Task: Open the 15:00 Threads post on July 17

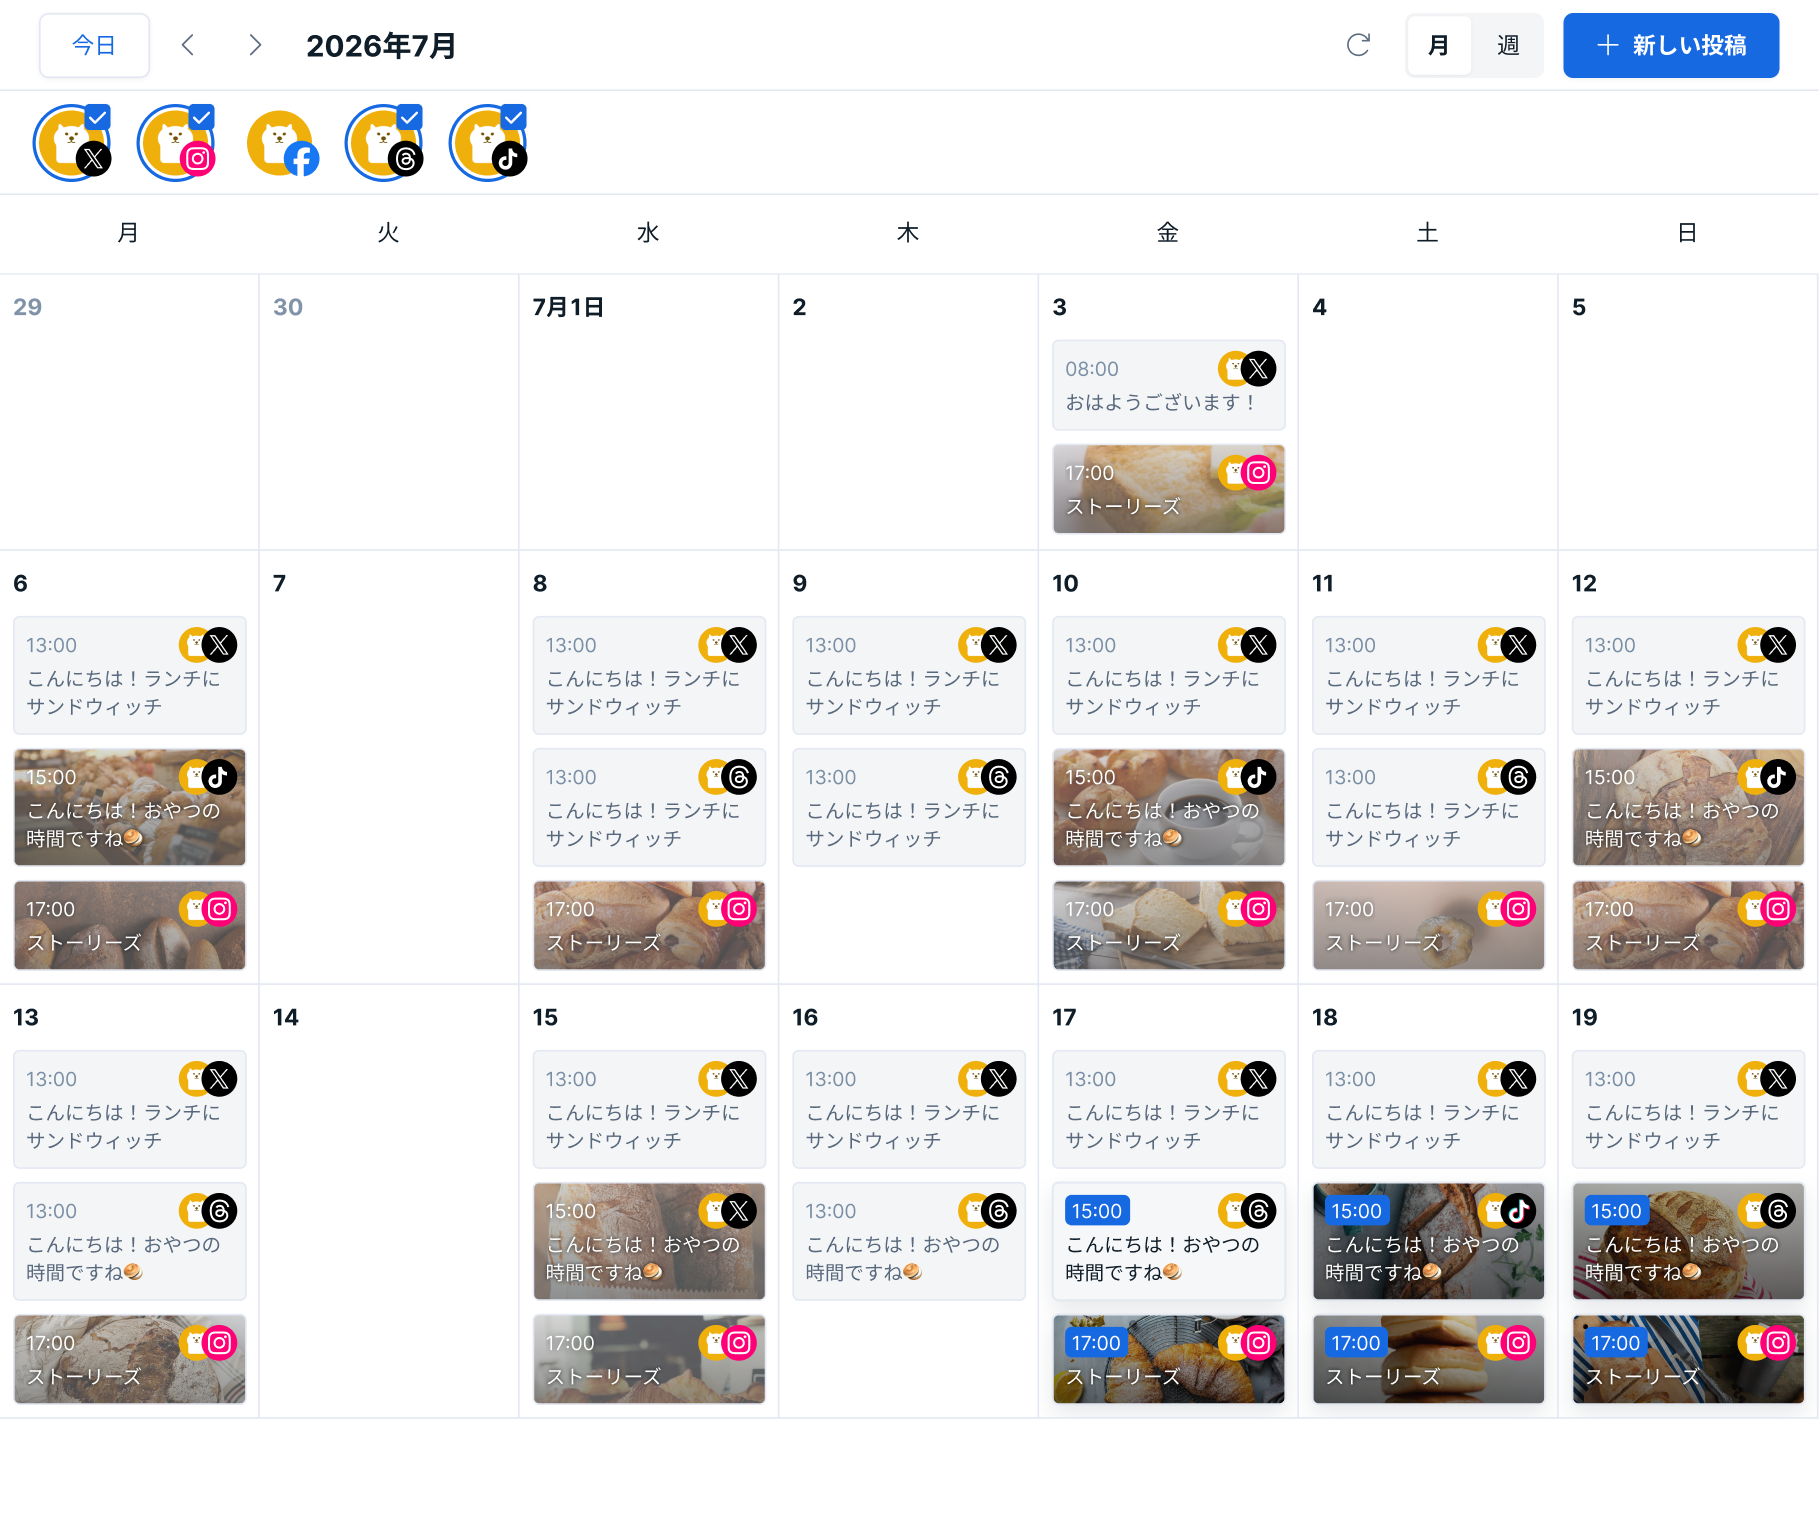Action: [1169, 1241]
